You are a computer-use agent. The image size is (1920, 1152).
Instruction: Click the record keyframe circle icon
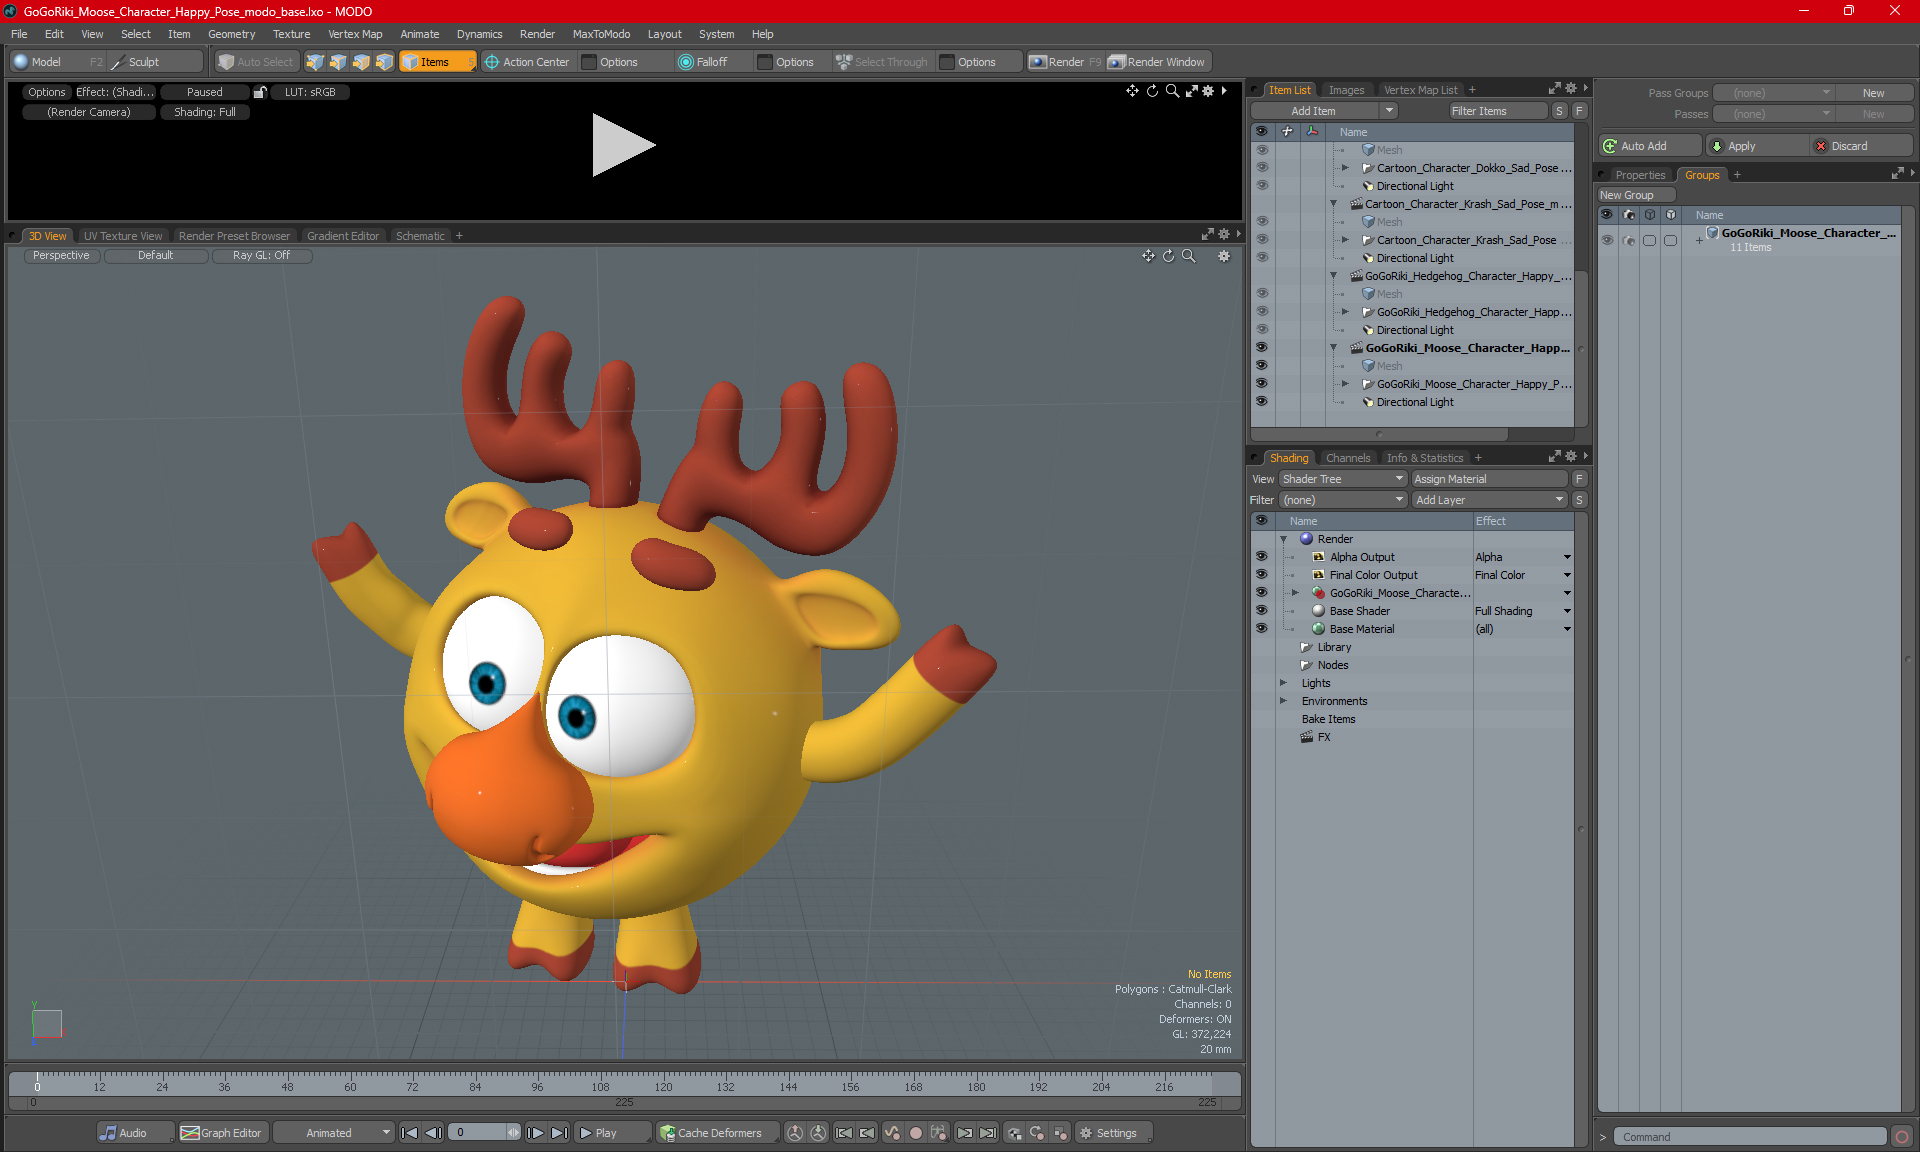pyautogui.click(x=915, y=1133)
